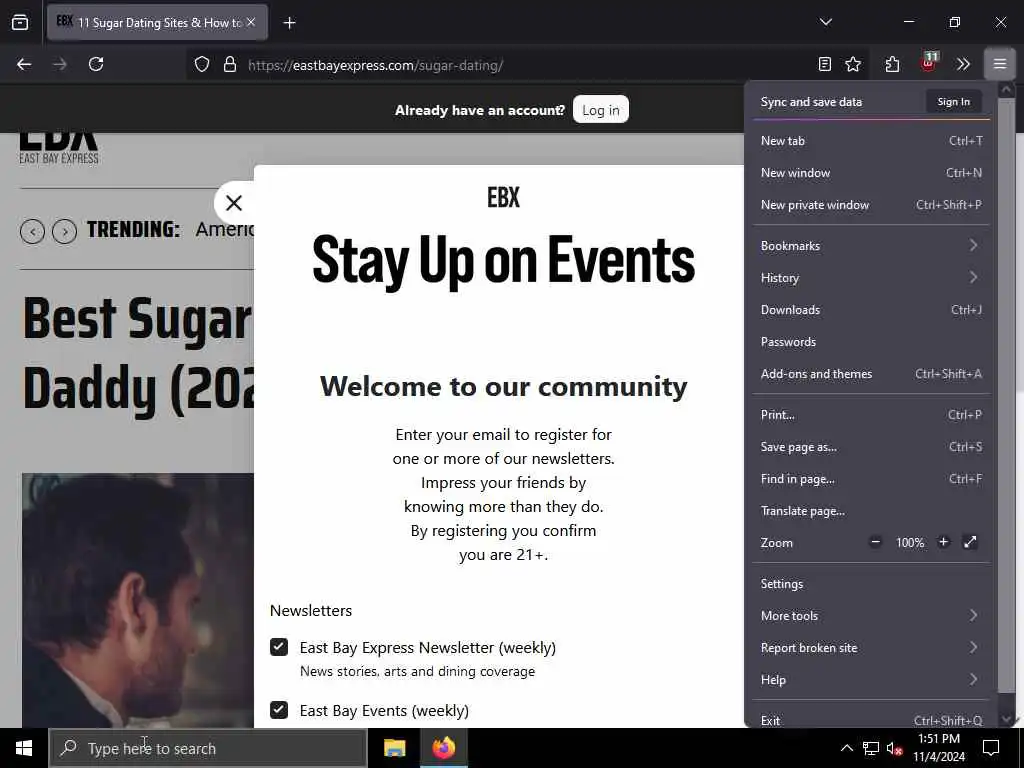Close the Firefox hamburger menu
This screenshot has height=768, width=1024.
pyautogui.click(x=999, y=64)
